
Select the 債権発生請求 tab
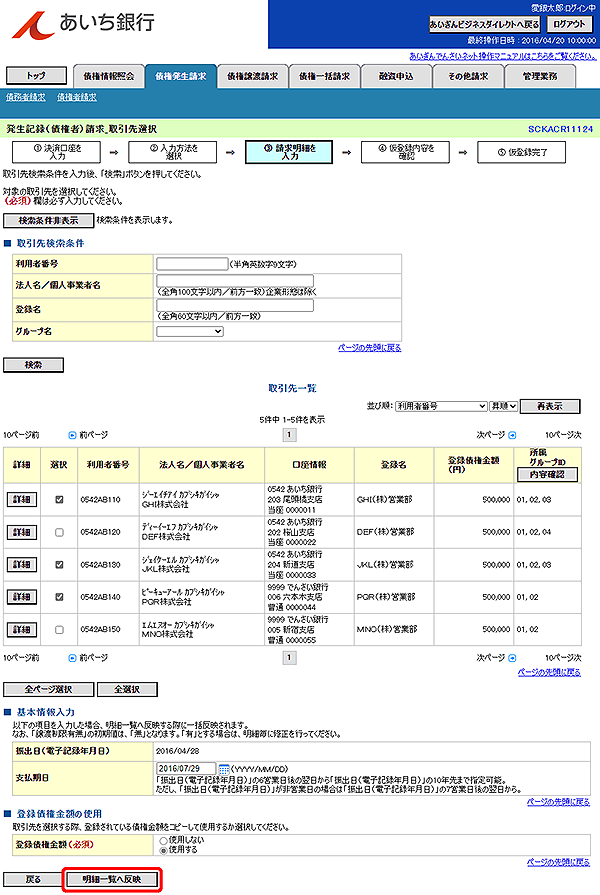pyautogui.click(x=180, y=76)
